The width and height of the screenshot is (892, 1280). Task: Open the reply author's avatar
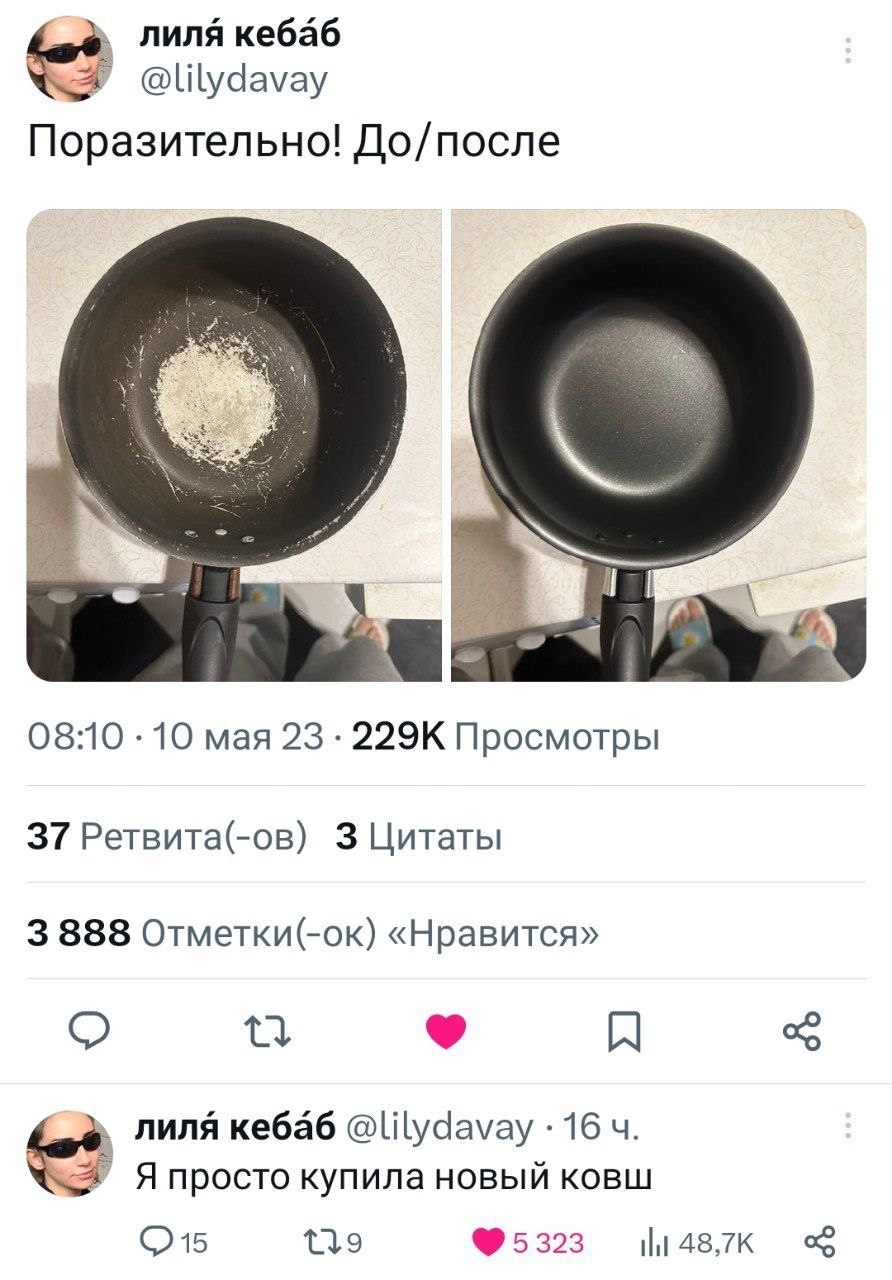69,1153
